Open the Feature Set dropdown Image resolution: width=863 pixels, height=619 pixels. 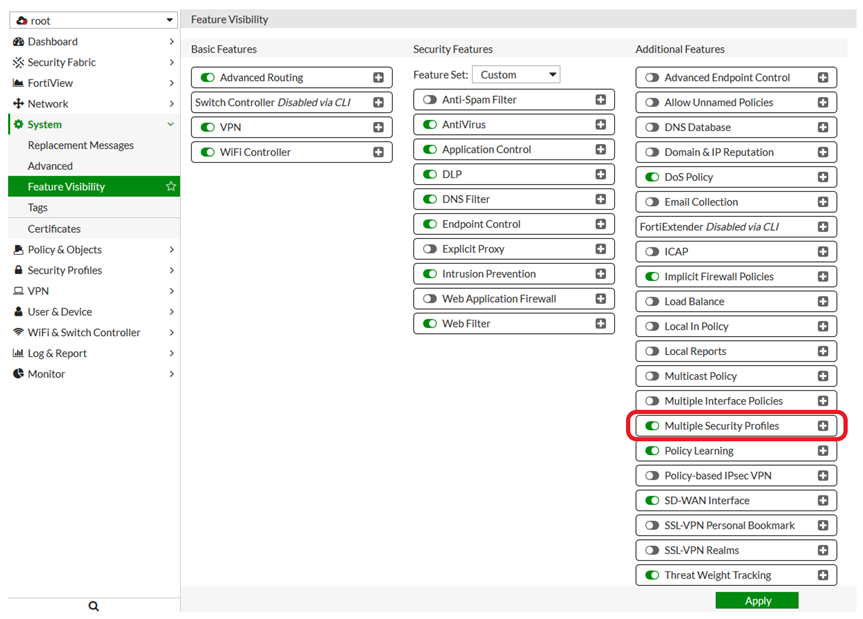pyautogui.click(x=516, y=75)
